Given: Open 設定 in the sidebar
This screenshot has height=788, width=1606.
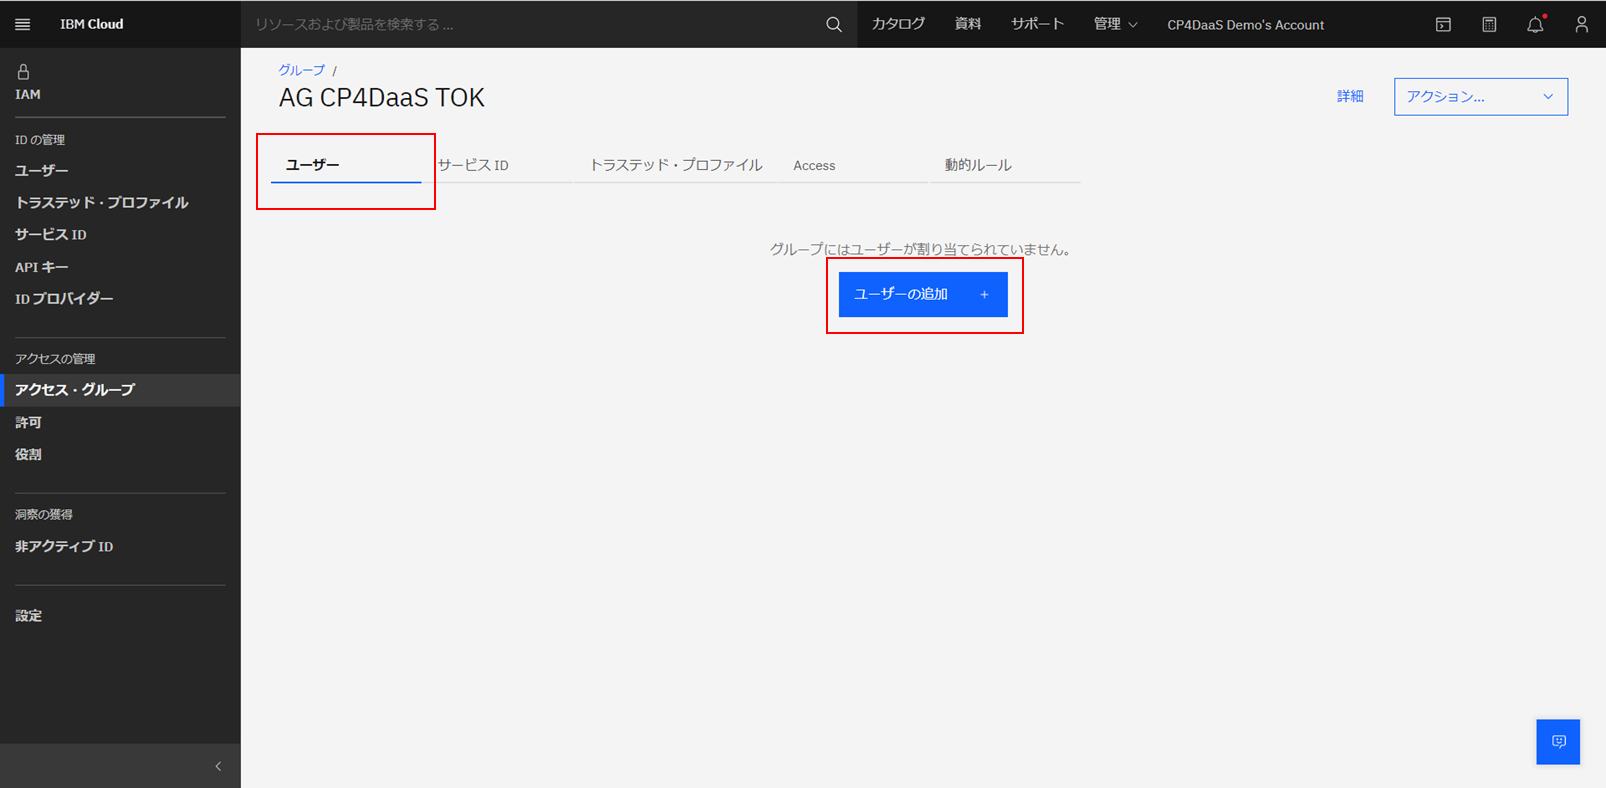Looking at the screenshot, I should tap(28, 616).
